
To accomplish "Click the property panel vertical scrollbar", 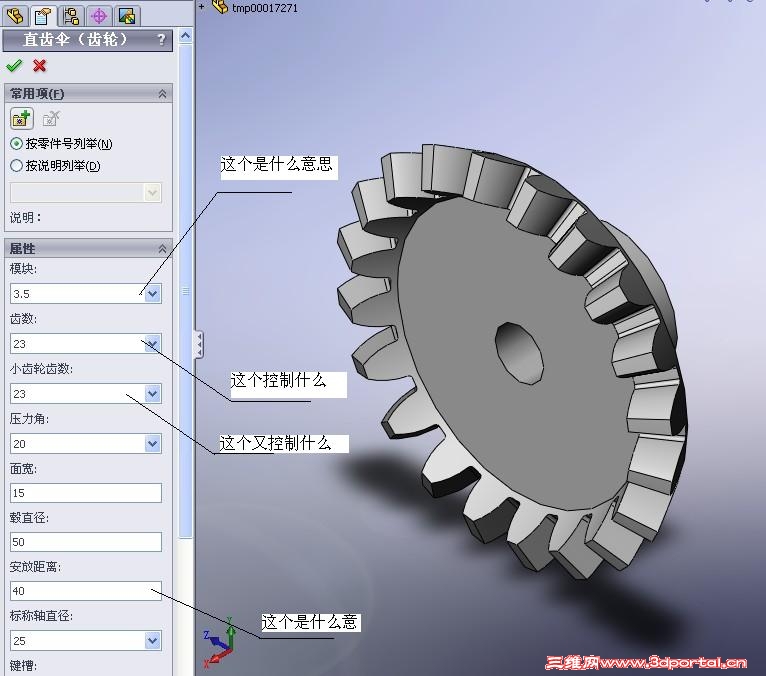I will pos(186,291).
